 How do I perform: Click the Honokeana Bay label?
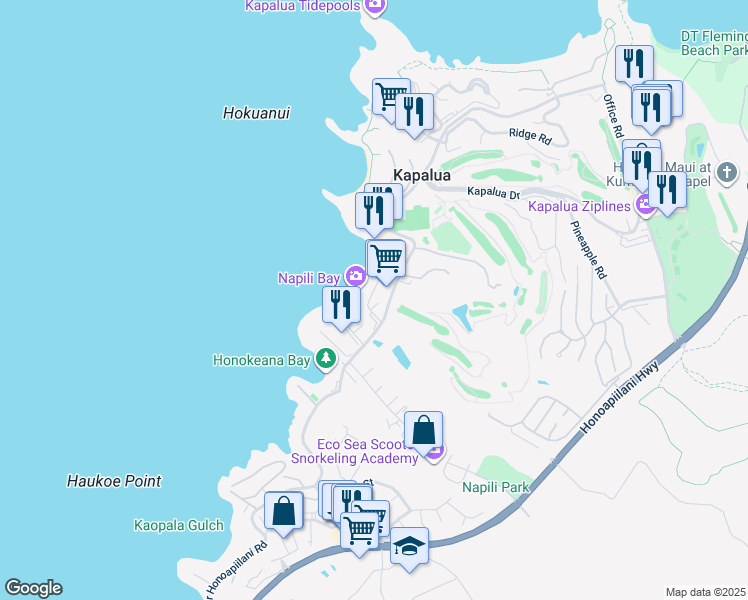[261, 360]
